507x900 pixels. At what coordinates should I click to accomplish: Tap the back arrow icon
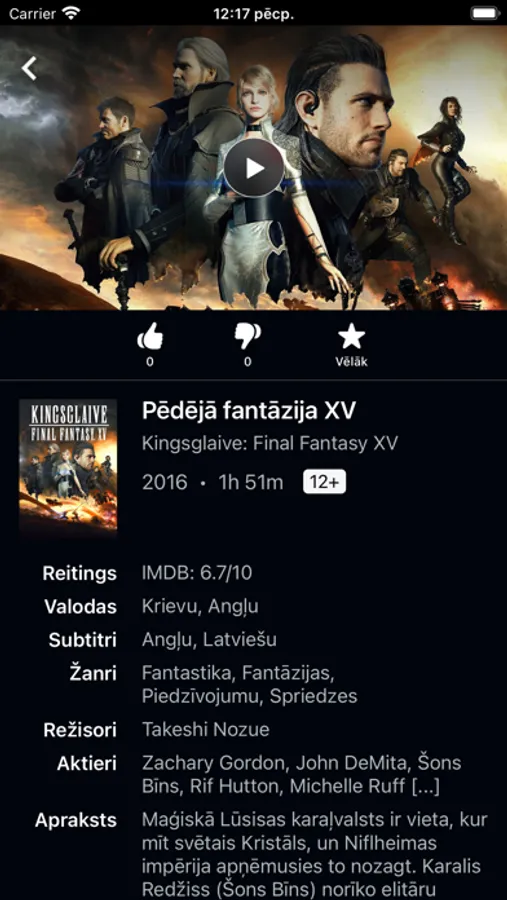[x=29, y=68]
